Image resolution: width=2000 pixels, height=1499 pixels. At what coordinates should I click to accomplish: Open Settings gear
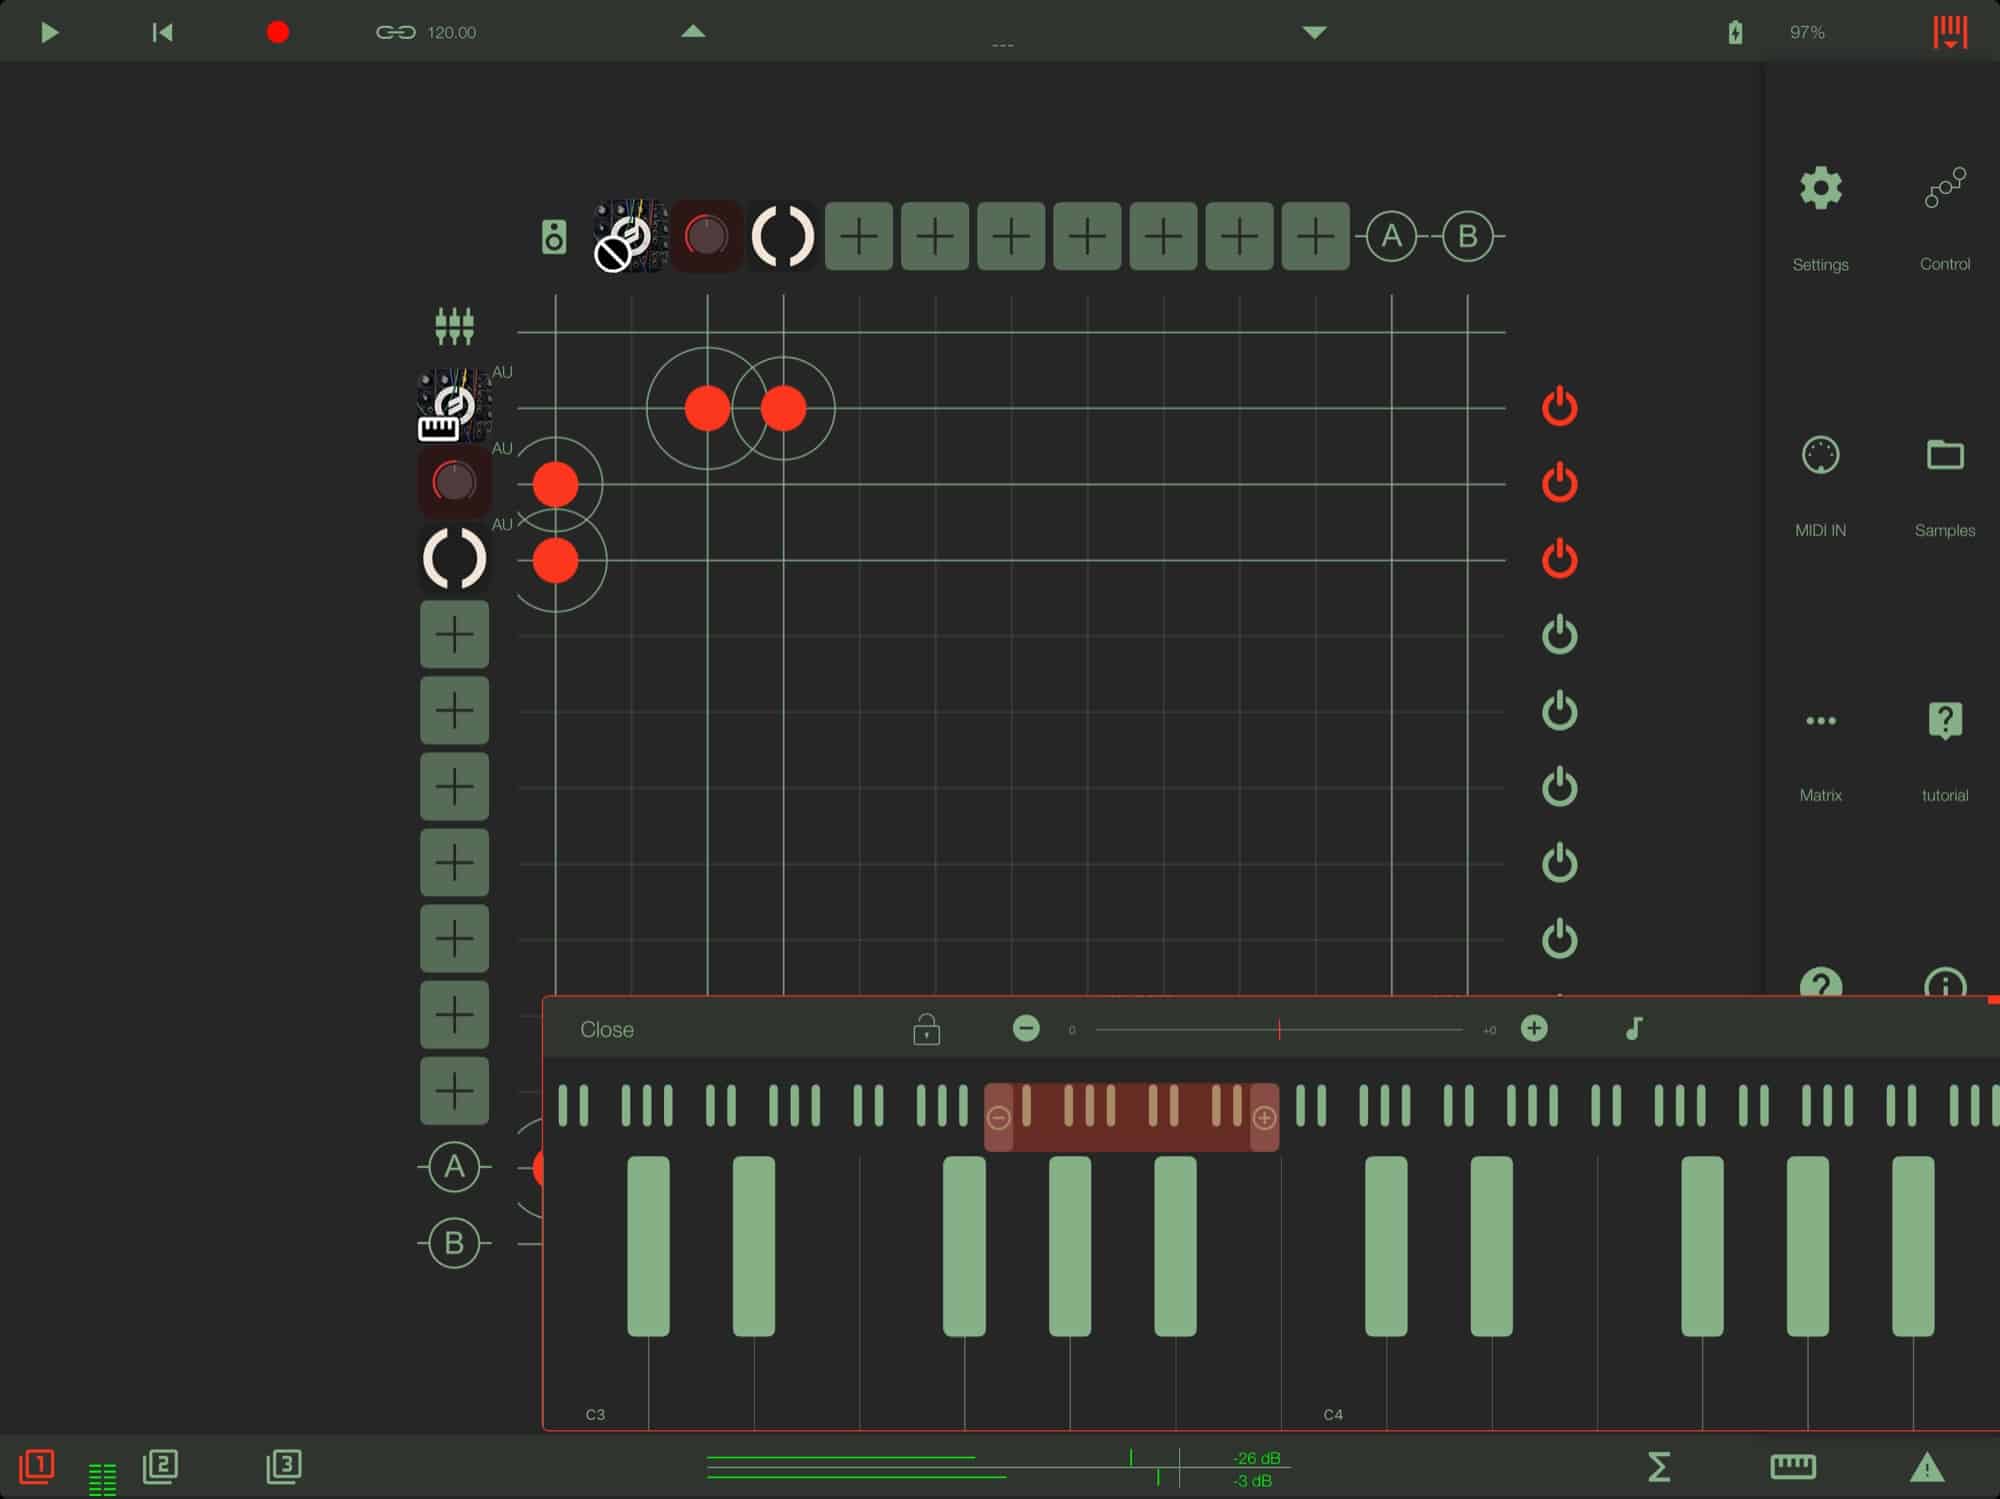click(x=1820, y=188)
